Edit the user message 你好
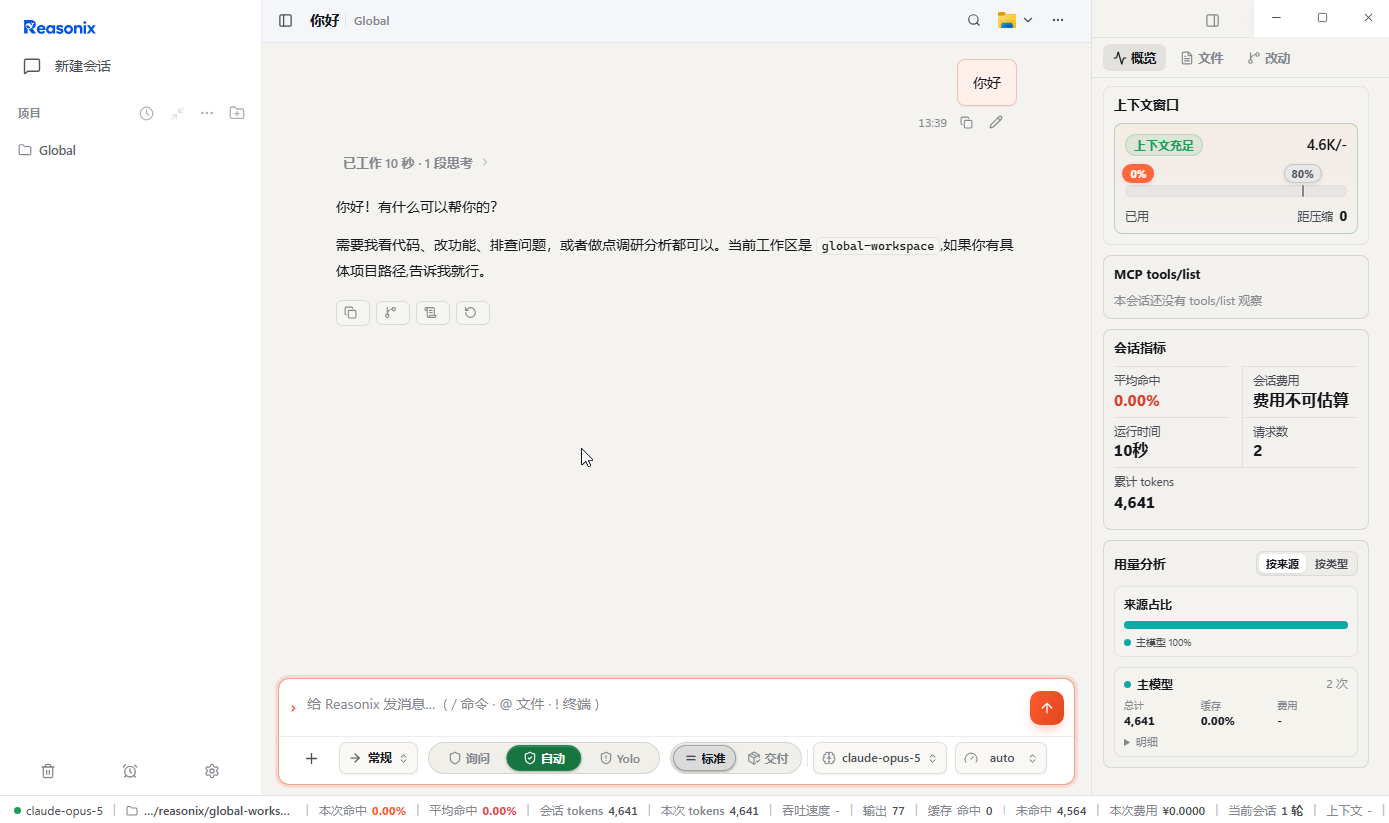Image resolution: width=1389 pixels, height=823 pixels. [996, 122]
